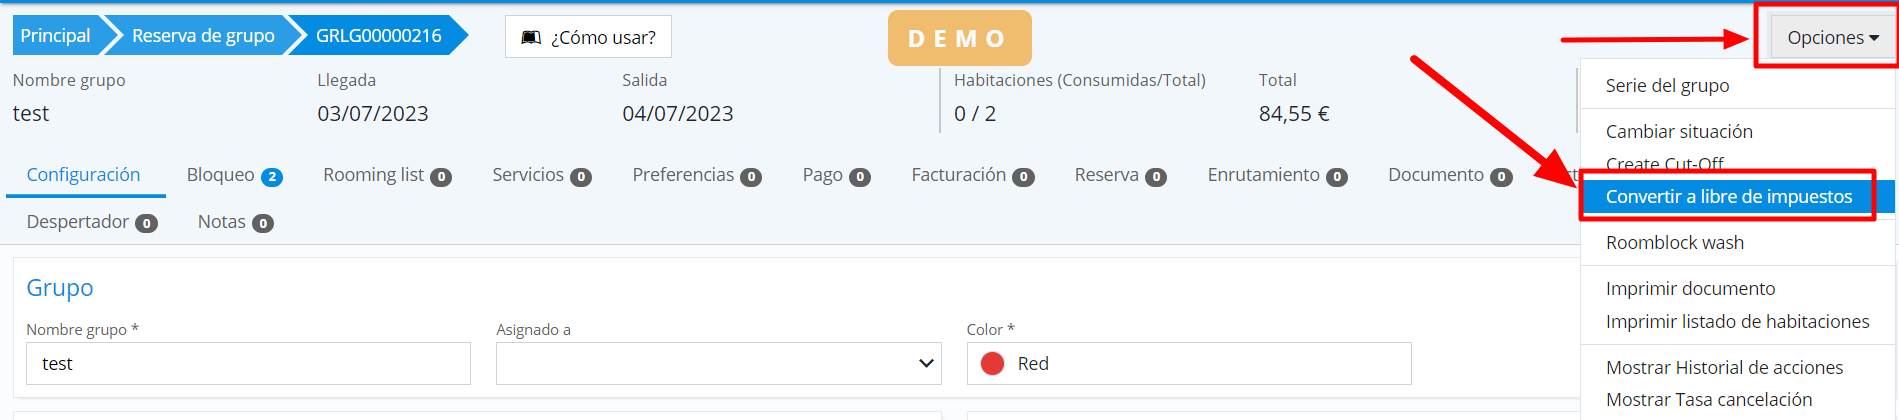
Task: Choose Imprimir listado de habitaciones
Action: click(x=1737, y=322)
